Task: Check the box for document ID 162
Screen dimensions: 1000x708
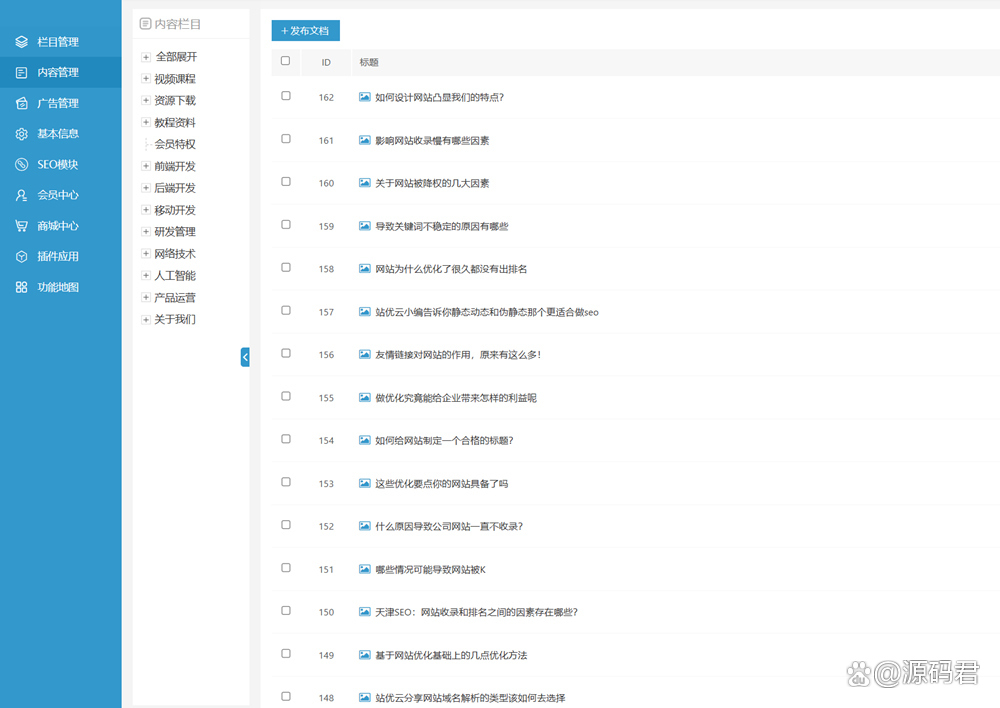Action: pos(286,96)
